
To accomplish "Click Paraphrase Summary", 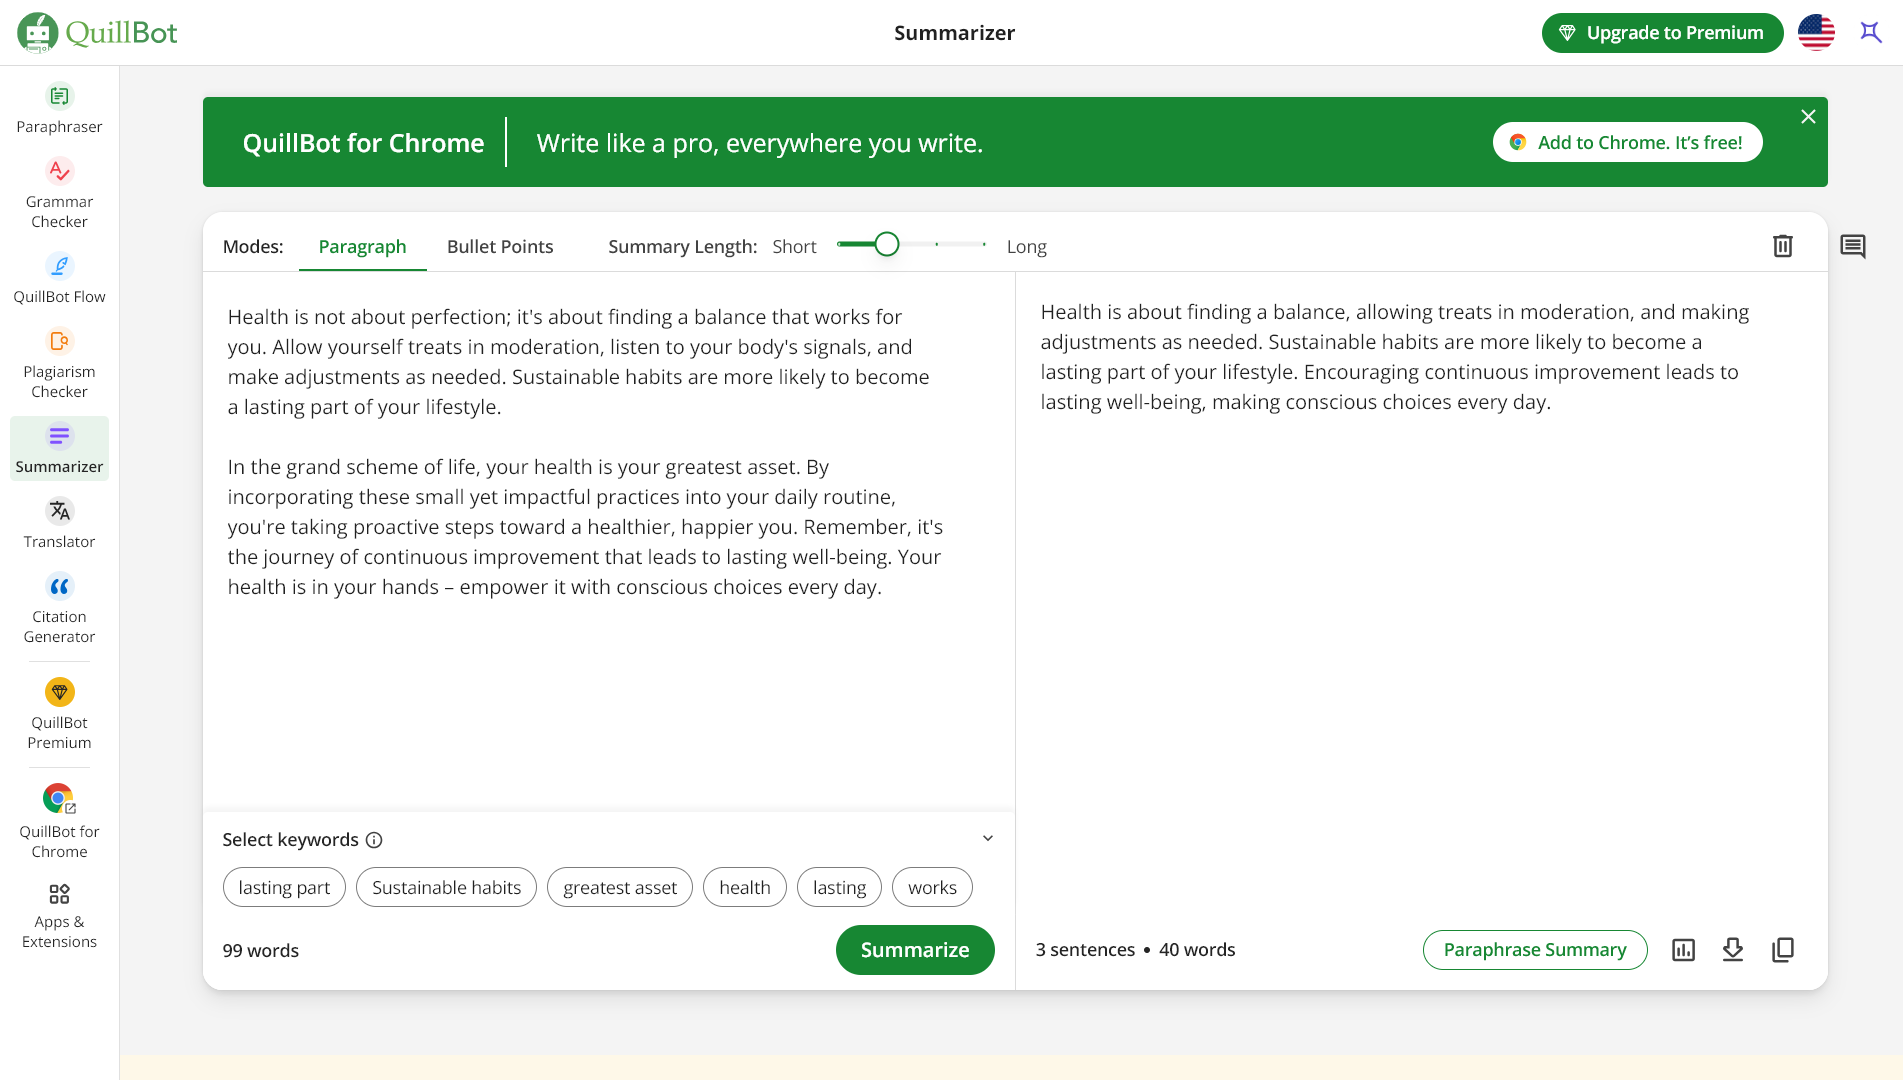I will (1535, 950).
